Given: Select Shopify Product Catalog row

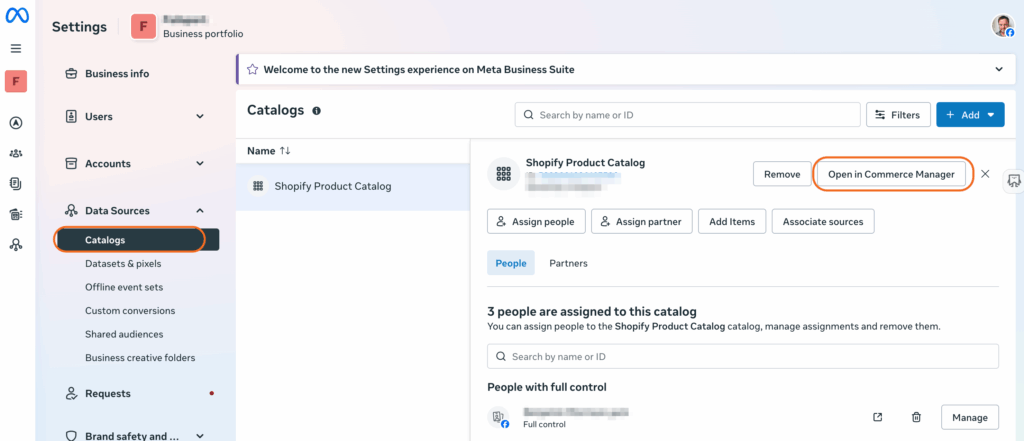Looking at the screenshot, I should (x=333, y=186).
